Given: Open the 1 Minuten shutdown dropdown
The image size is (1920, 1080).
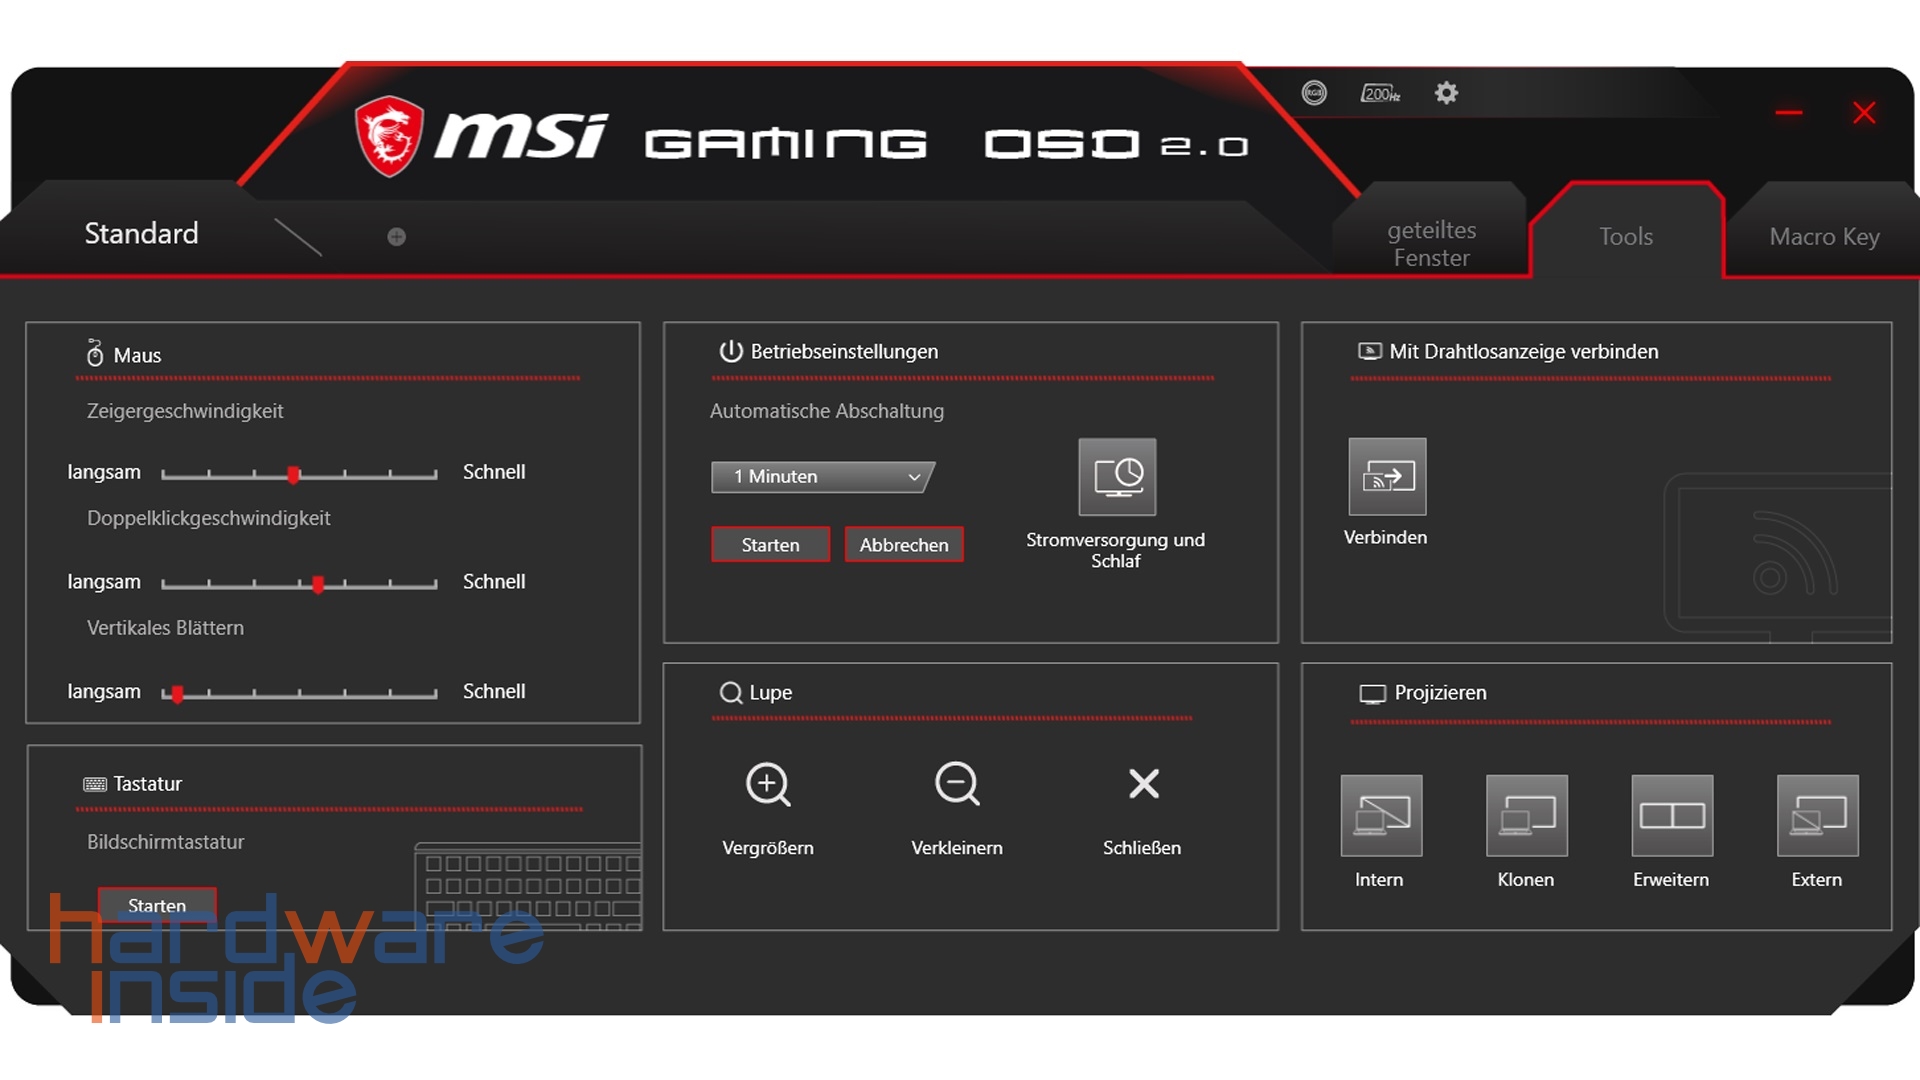Looking at the screenshot, I should (822, 477).
